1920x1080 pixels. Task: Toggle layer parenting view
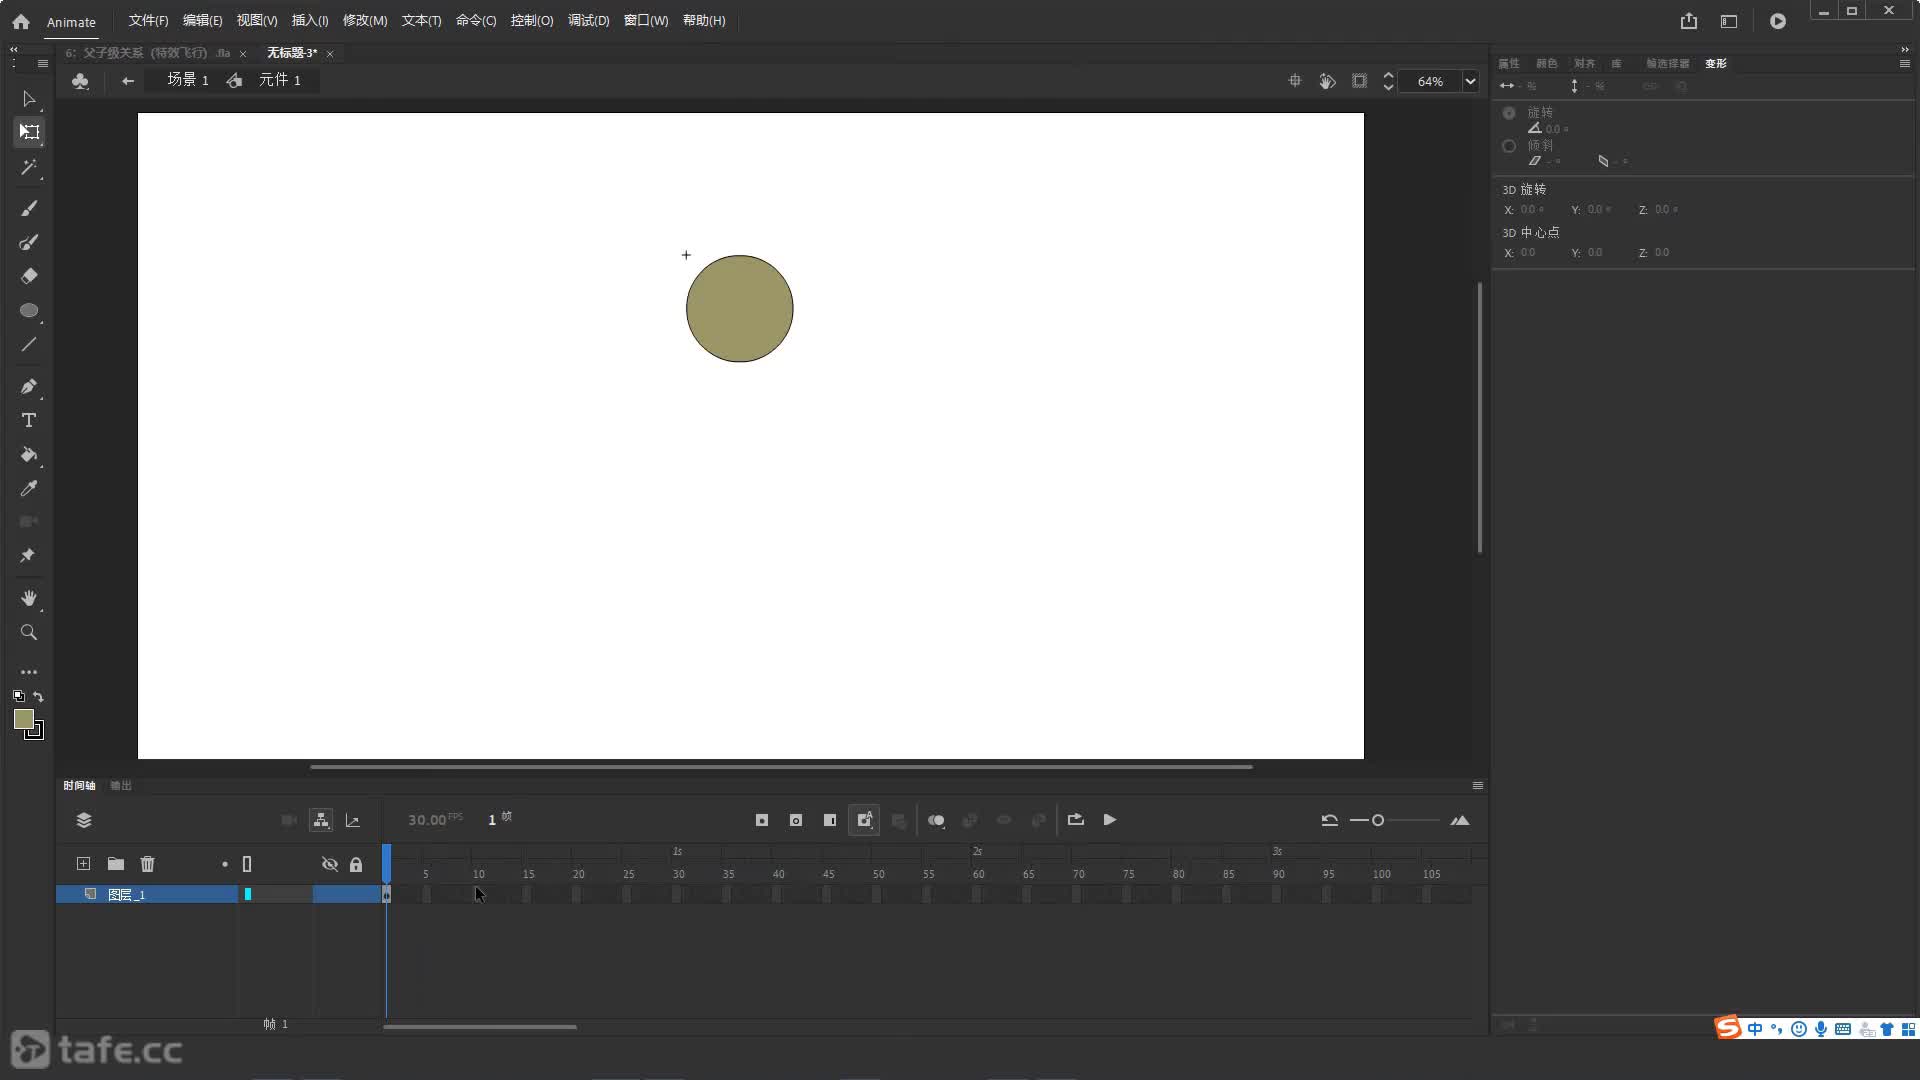(321, 820)
